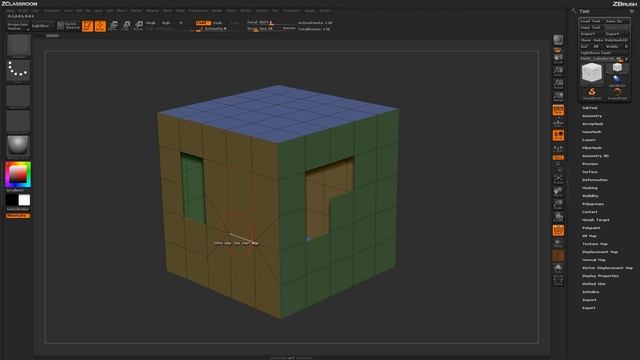Toggle Persp perspective view
Viewport: 640px width, 360px height.
(558, 110)
